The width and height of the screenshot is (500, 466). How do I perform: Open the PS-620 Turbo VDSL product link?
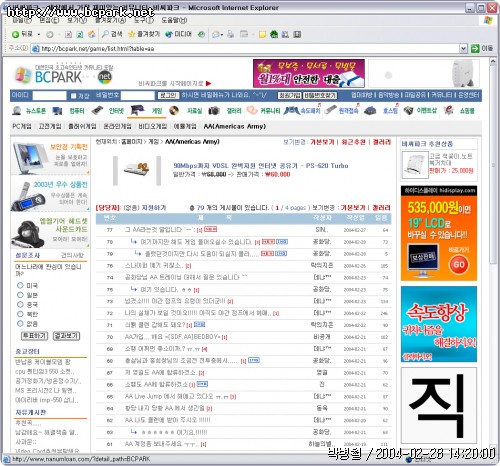coord(261,166)
